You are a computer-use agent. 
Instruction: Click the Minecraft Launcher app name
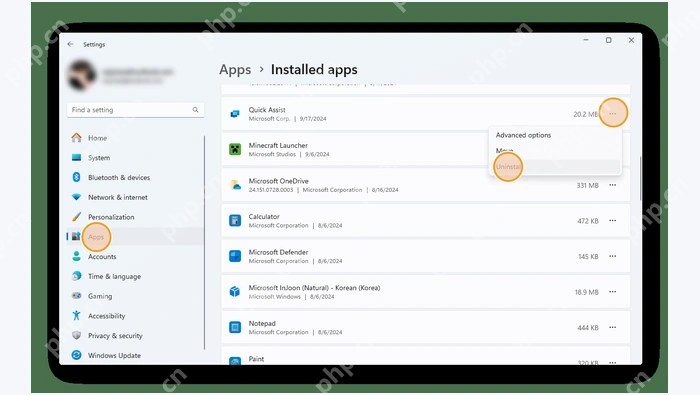278,145
